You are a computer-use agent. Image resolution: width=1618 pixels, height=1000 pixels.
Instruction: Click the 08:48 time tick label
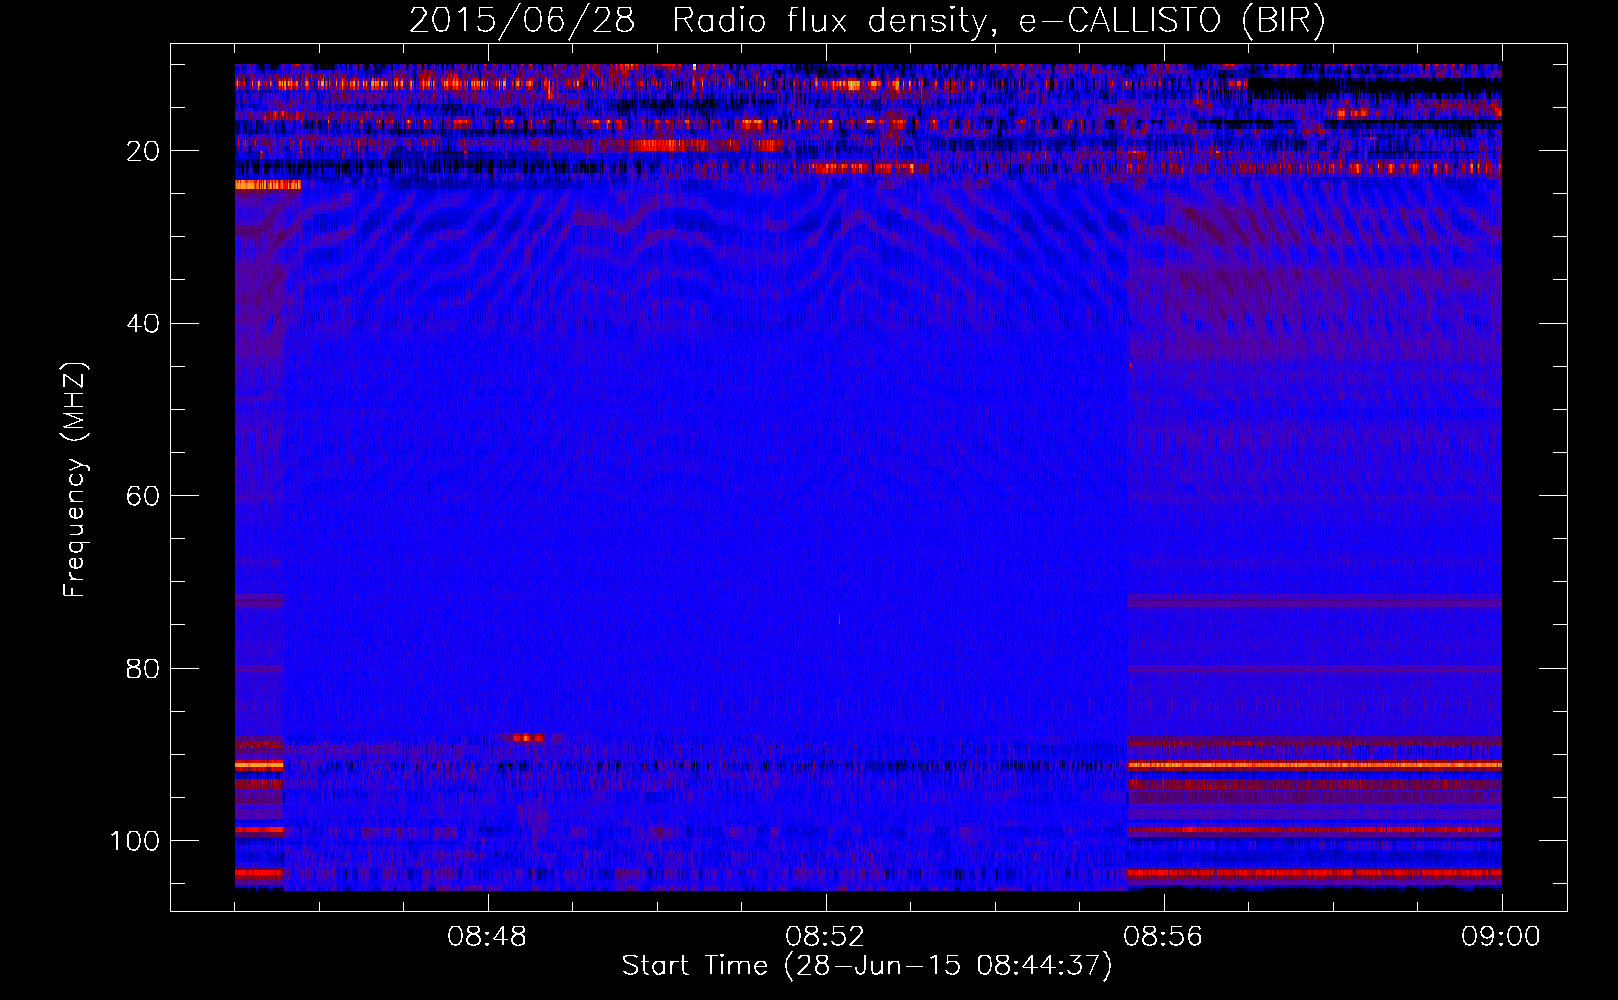[x=487, y=937]
